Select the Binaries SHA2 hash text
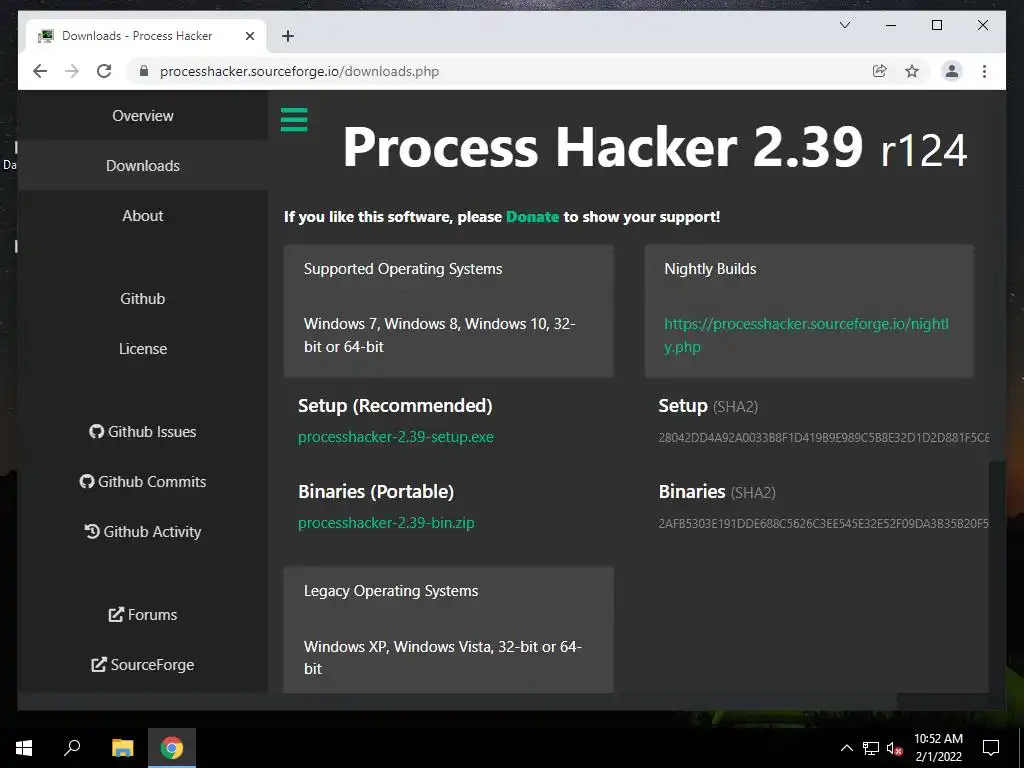This screenshot has height=768, width=1024. (x=824, y=524)
